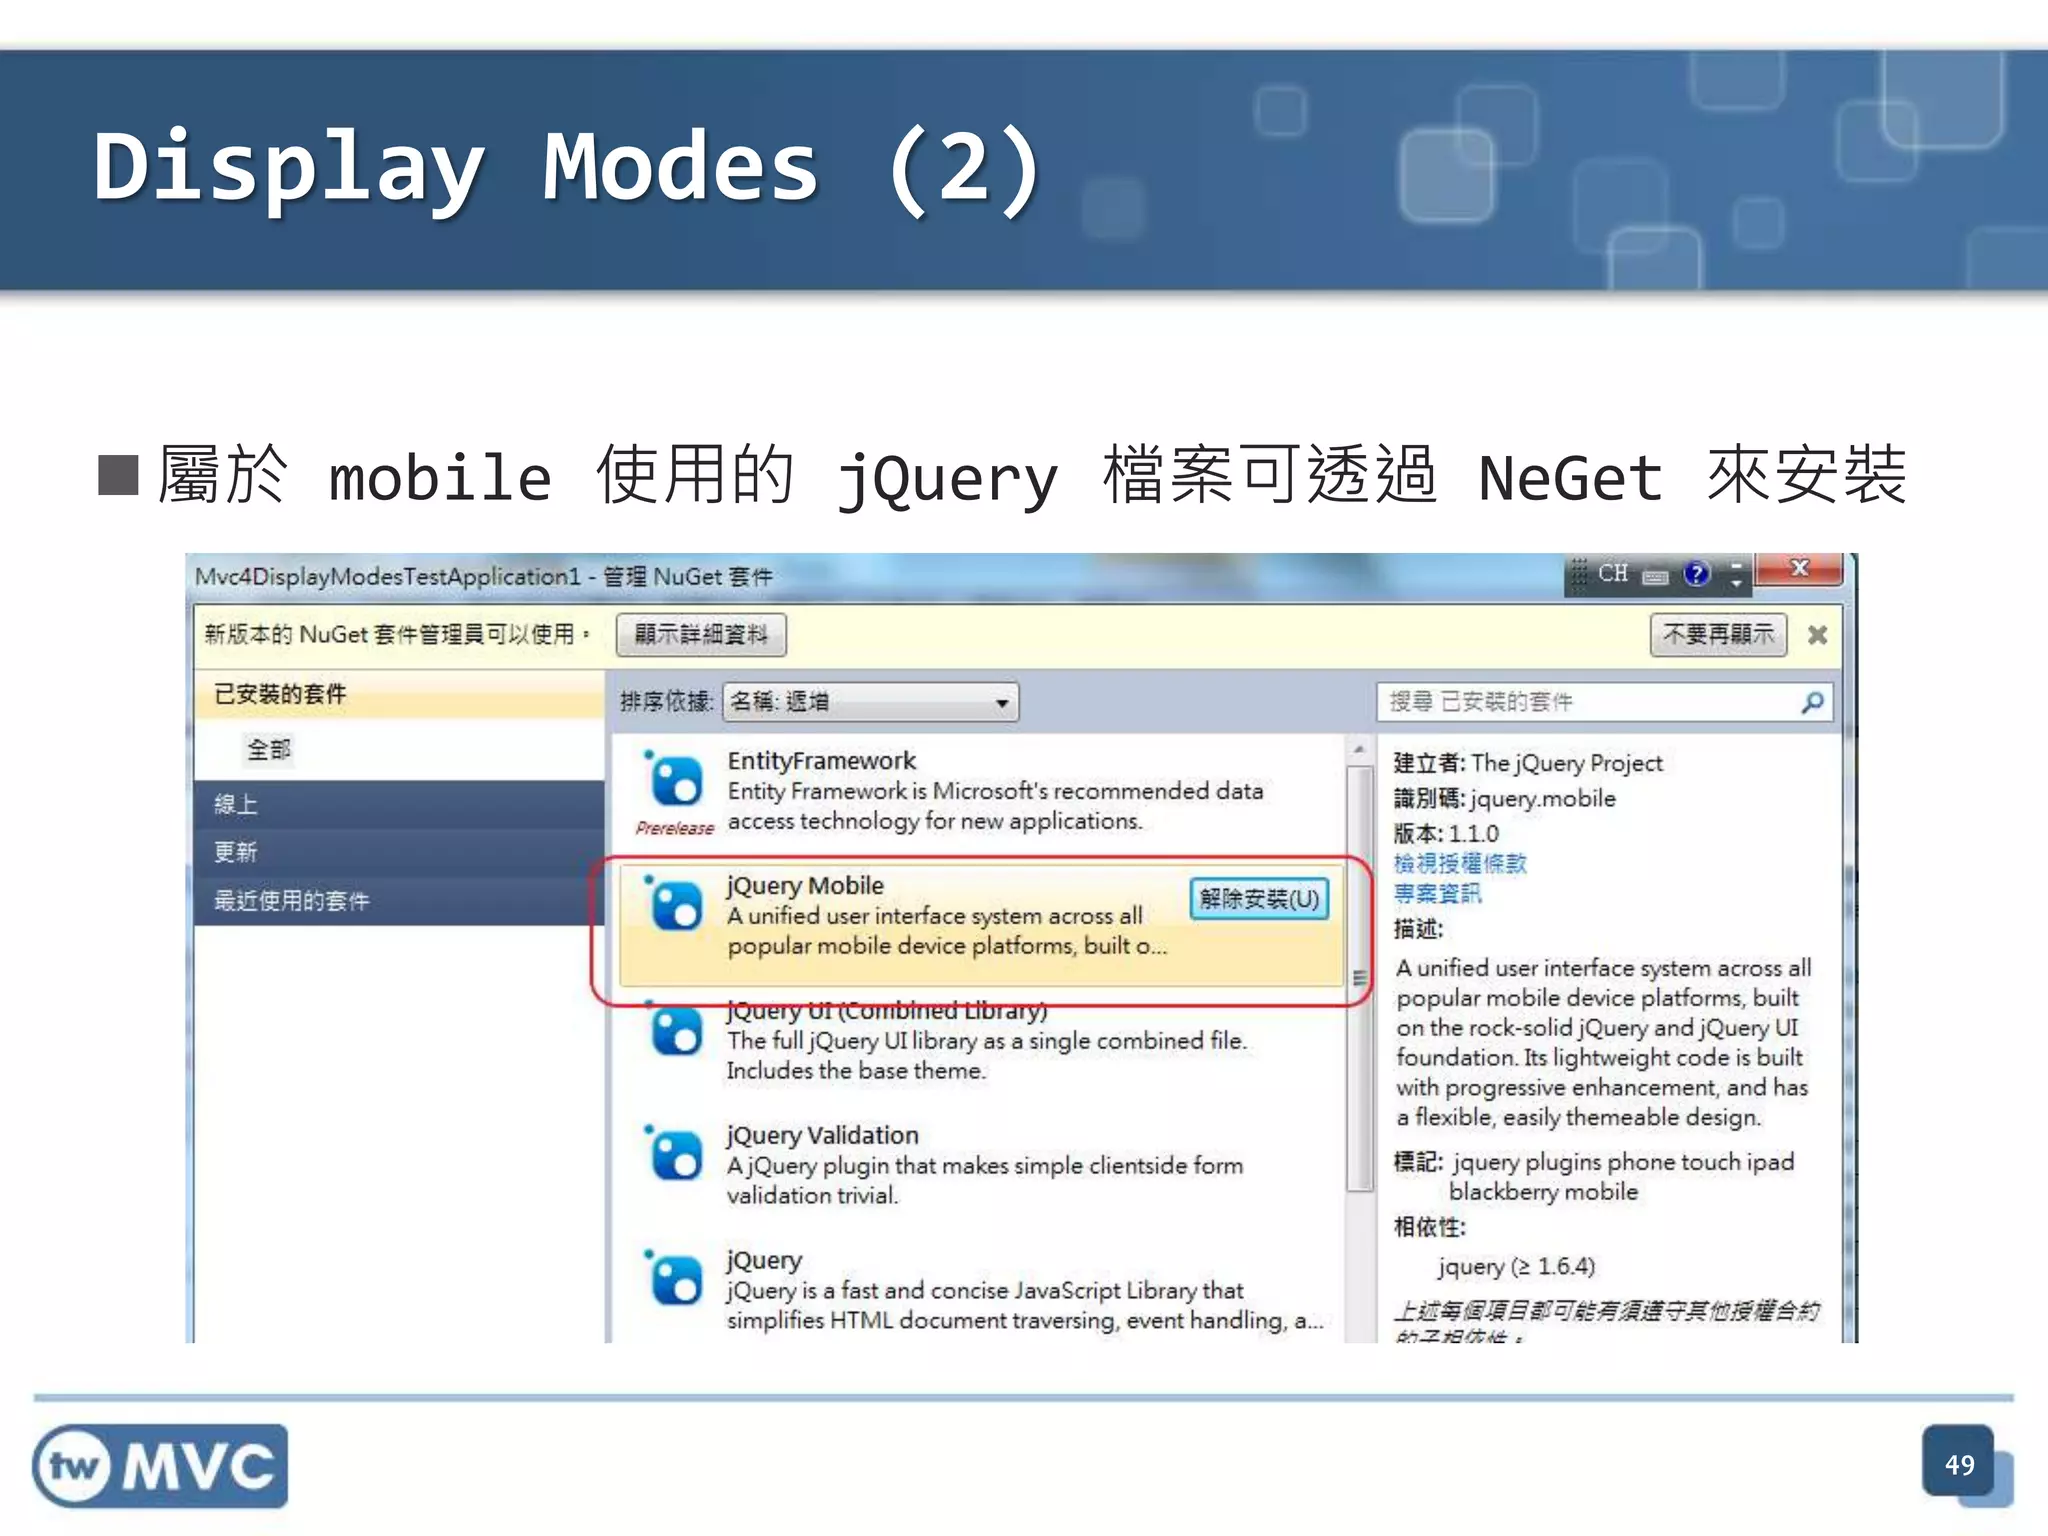
Task: Click the Prerelease label under EntityFramework
Action: tap(675, 828)
